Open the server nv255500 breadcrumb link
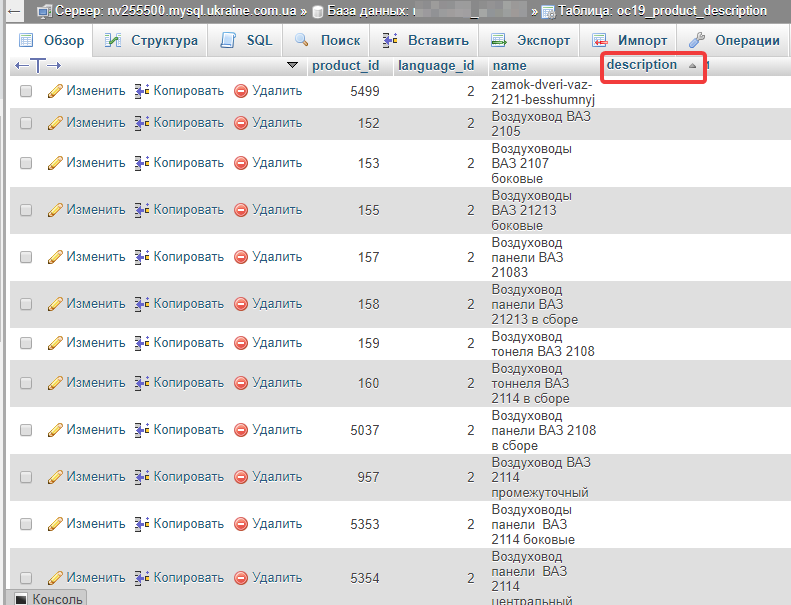 coord(177,11)
